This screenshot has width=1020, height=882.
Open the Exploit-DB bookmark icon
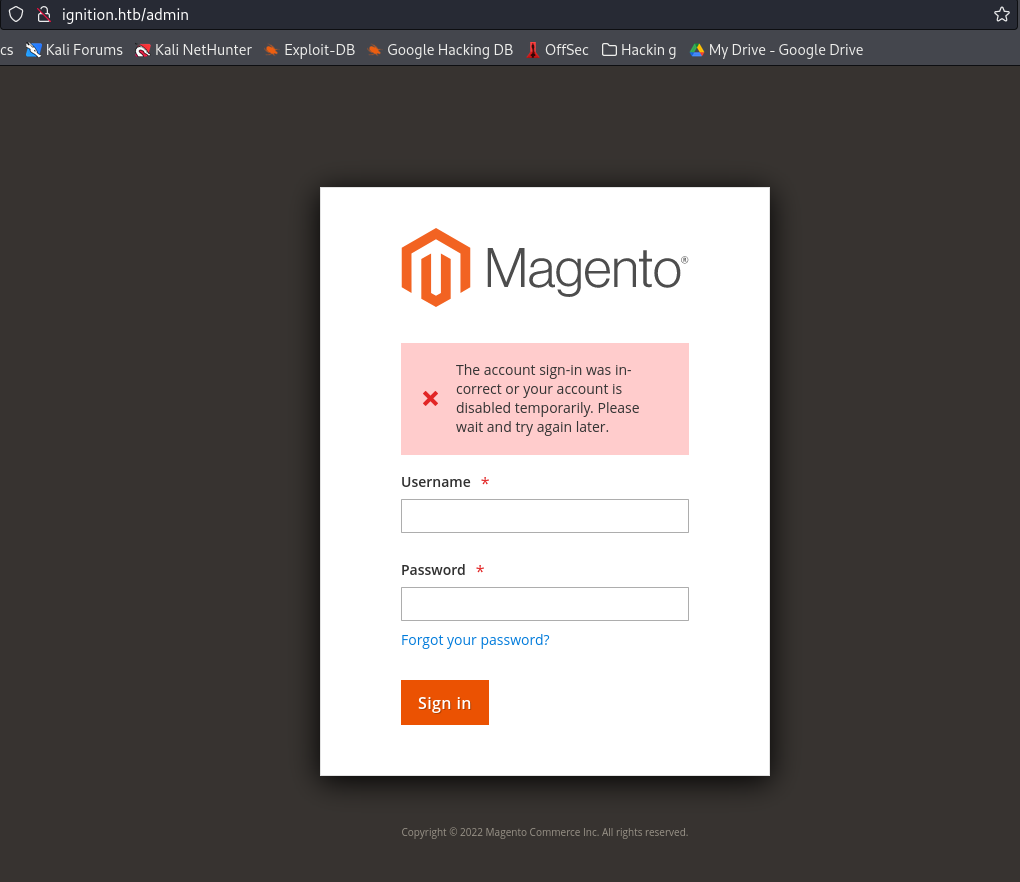[x=271, y=49]
